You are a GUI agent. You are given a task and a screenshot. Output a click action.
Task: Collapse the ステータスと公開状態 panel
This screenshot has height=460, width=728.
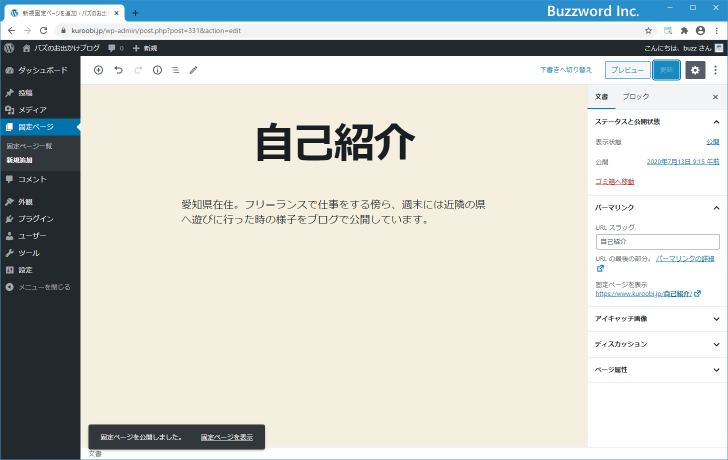point(657,122)
